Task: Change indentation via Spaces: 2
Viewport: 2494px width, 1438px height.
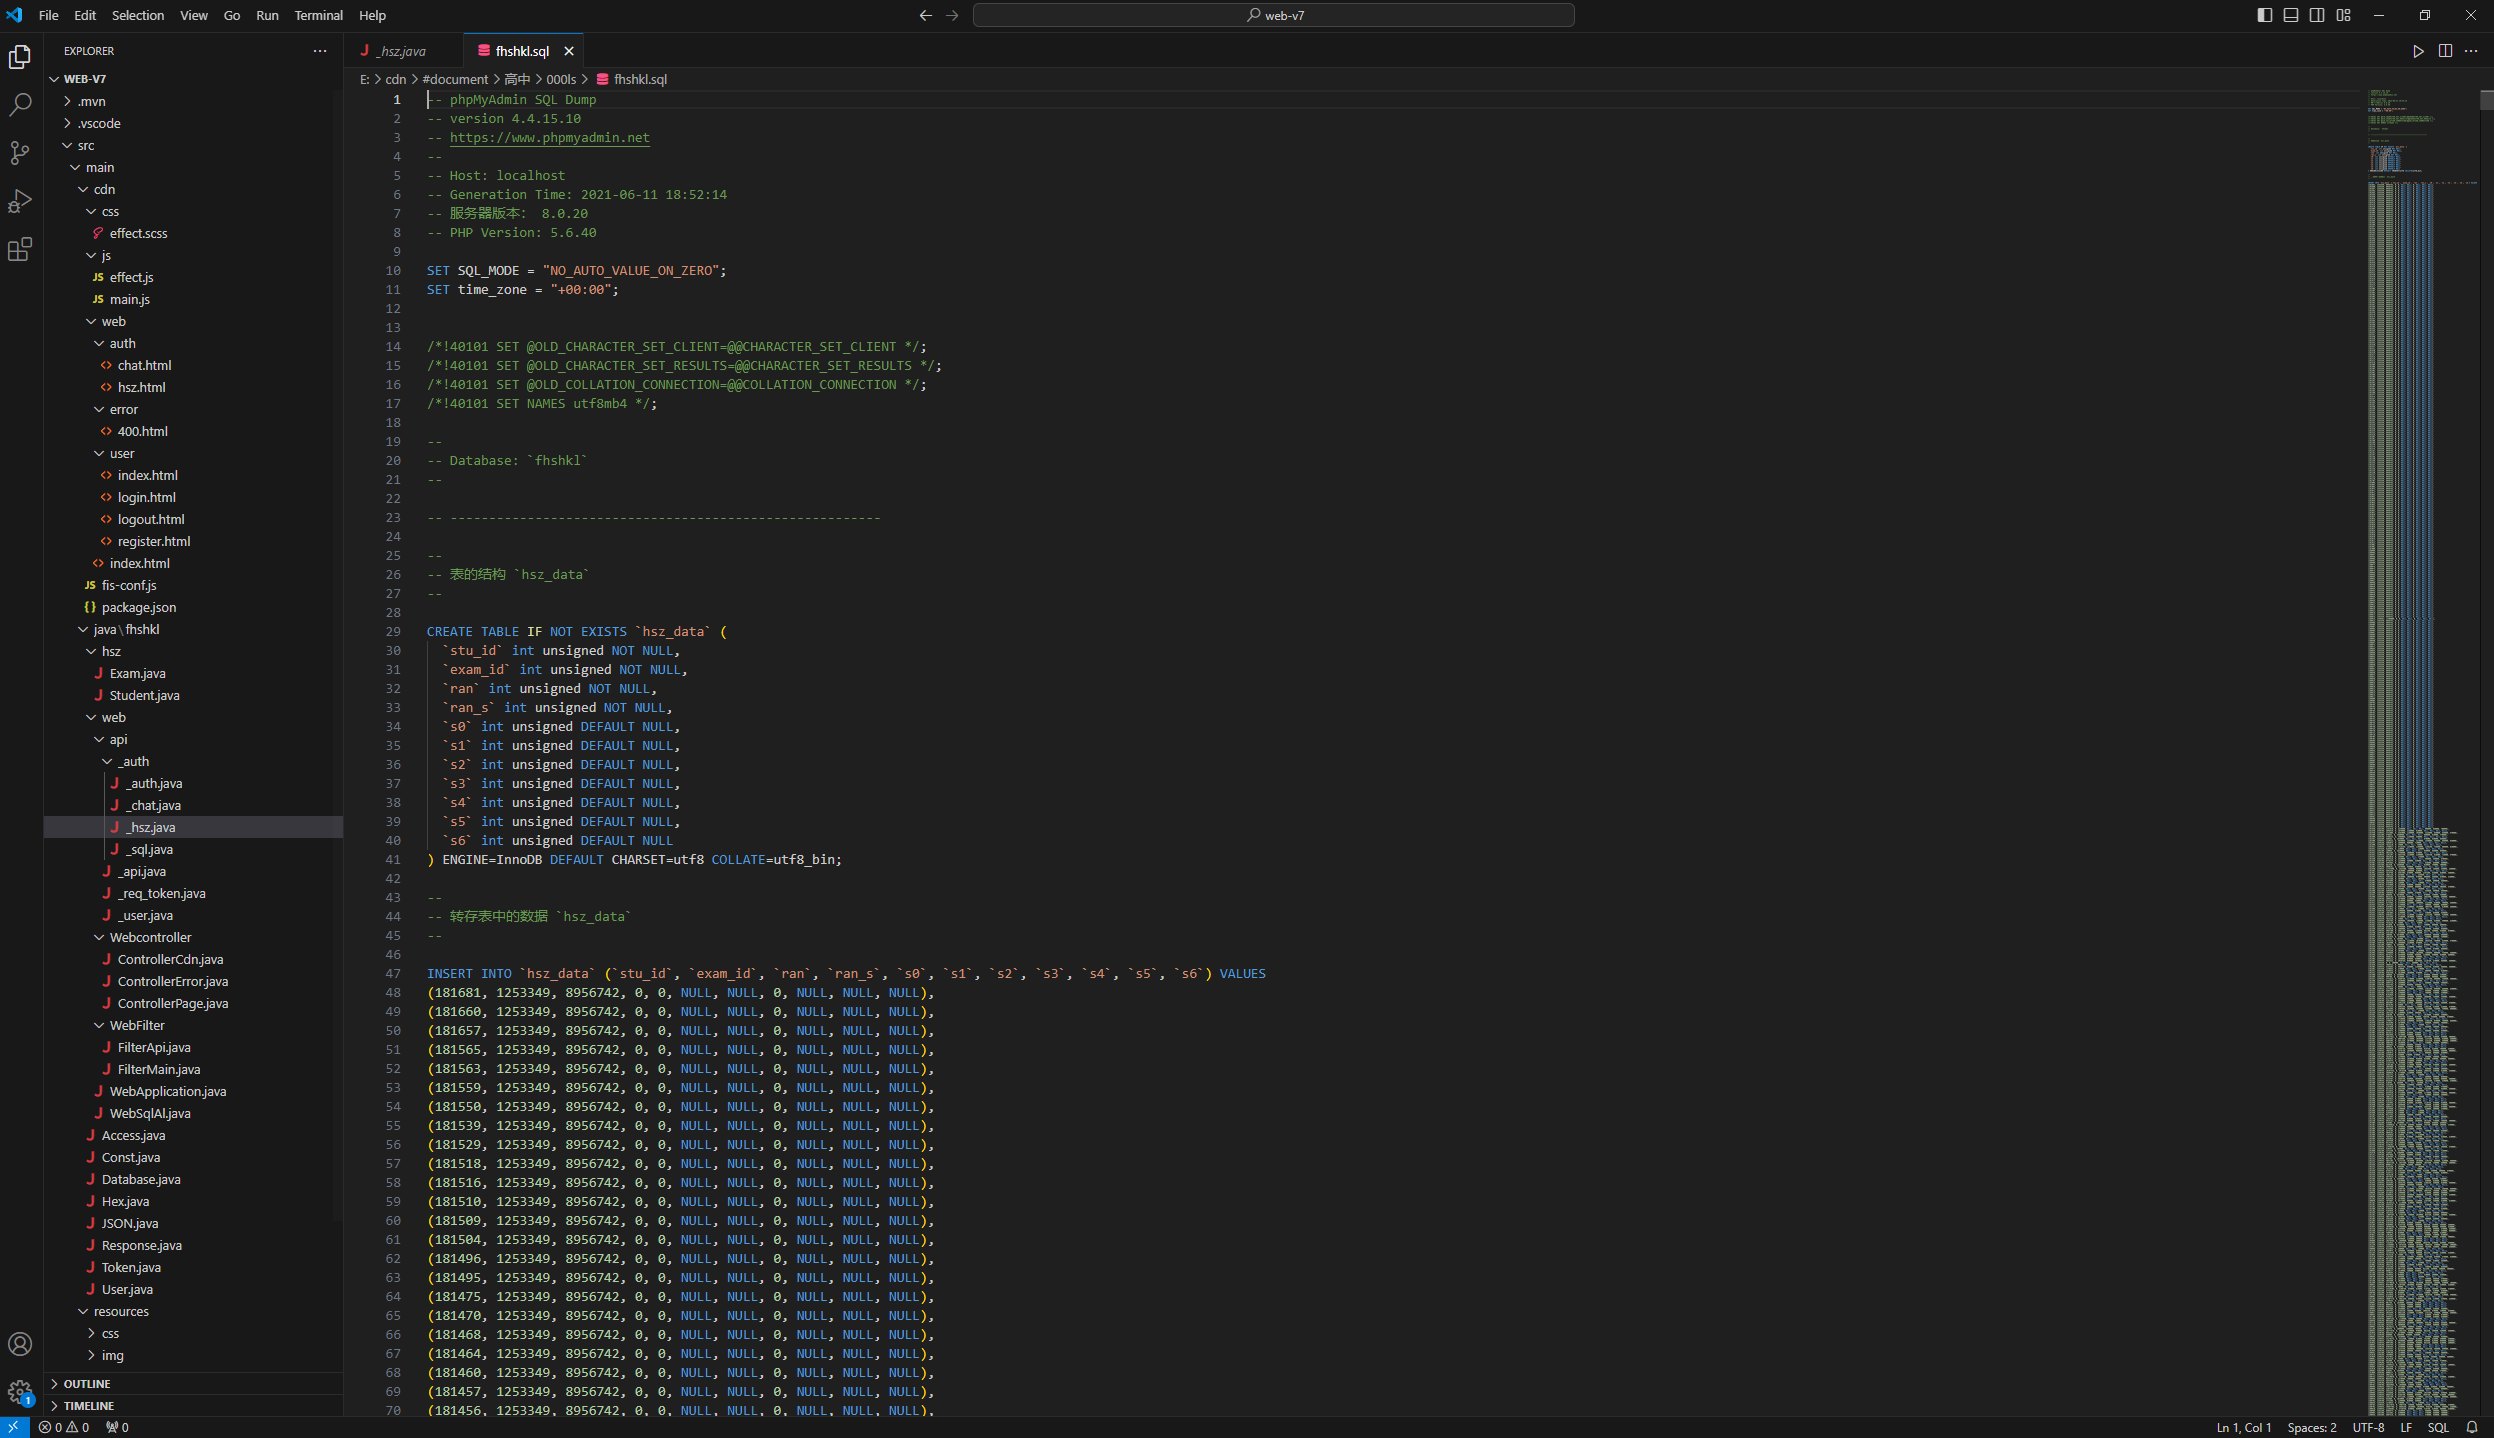Action: (2312, 1427)
